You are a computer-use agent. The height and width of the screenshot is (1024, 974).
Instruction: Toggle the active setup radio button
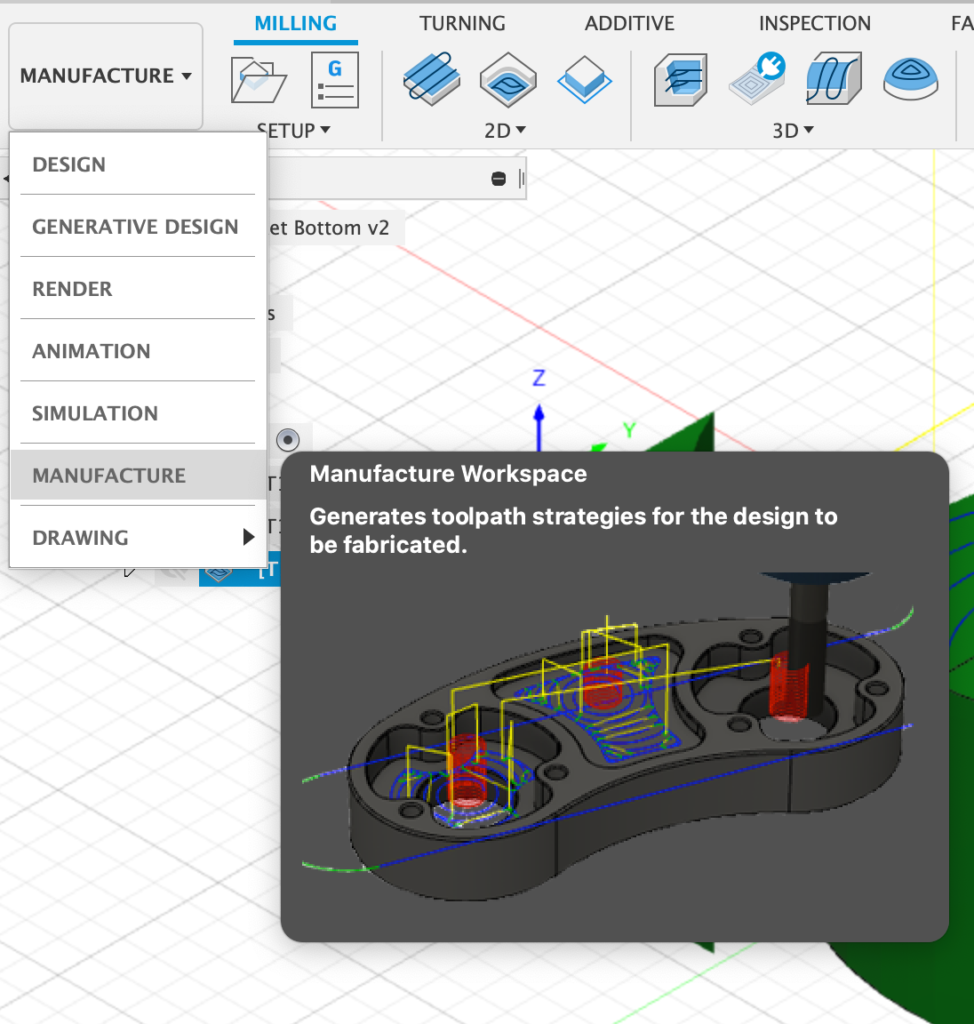click(x=288, y=439)
